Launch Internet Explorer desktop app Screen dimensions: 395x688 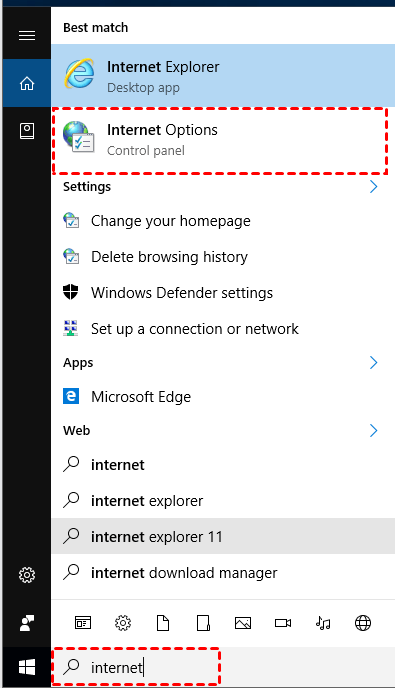click(x=223, y=75)
